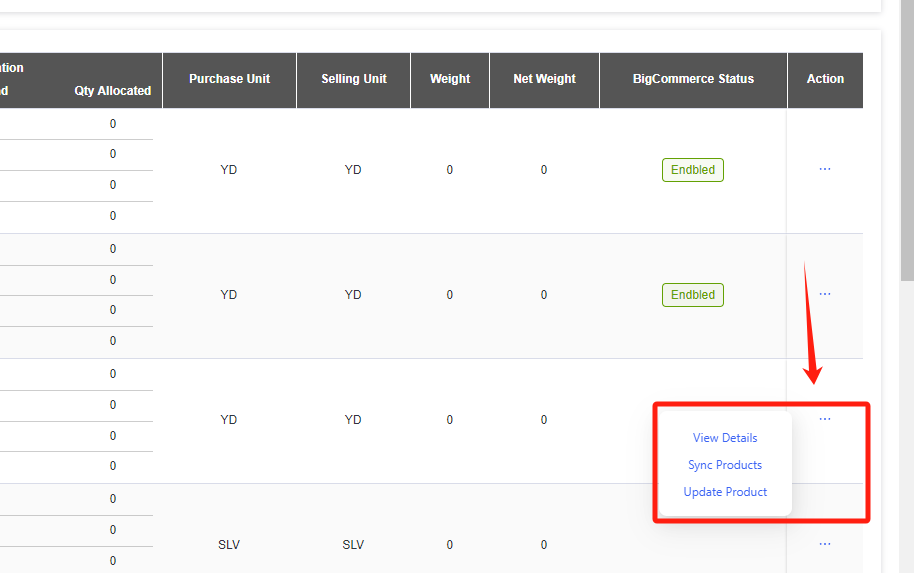This screenshot has width=914, height=573.
Task: Click the Weight column header
Action: pyautogui.click(x=450, y=79)
